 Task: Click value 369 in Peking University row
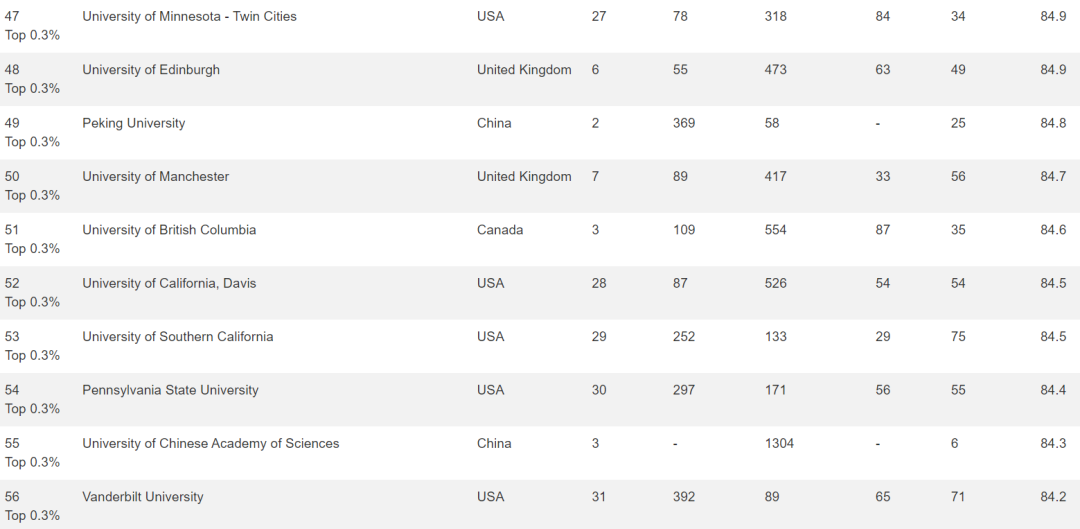(x=684, y=123)
